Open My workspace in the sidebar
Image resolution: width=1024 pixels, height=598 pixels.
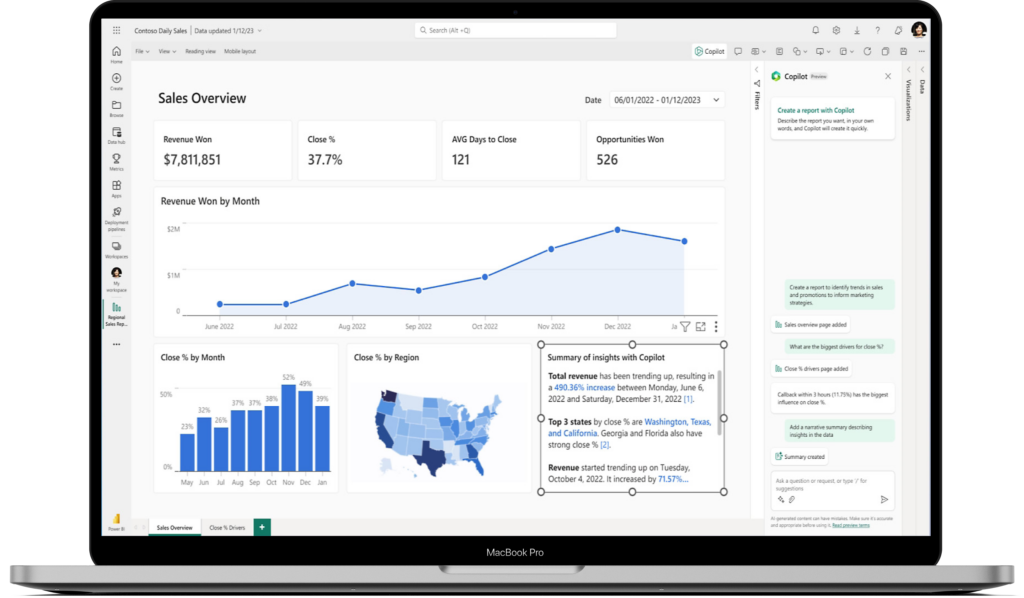[x=116, y=279]
